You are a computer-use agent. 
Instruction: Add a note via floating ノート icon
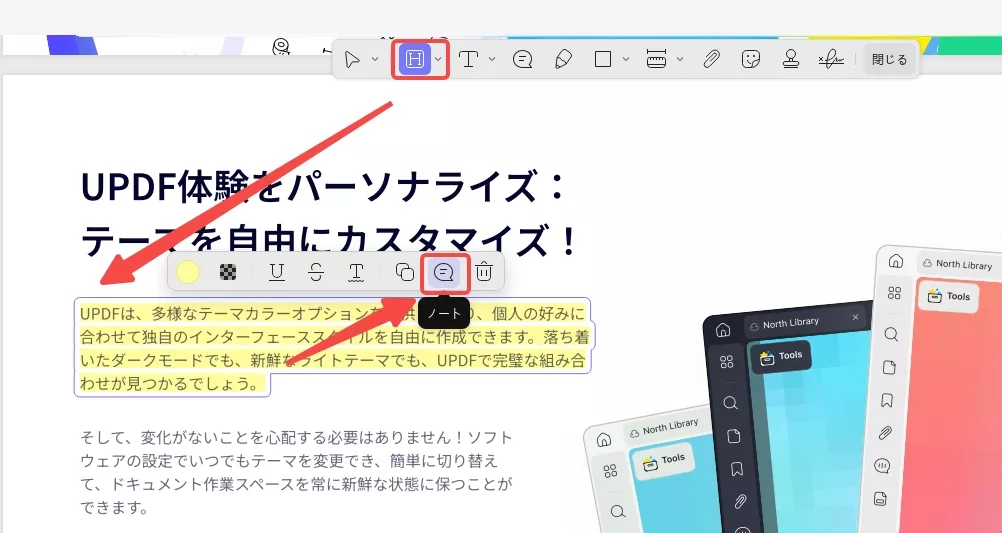coord(443,273)
